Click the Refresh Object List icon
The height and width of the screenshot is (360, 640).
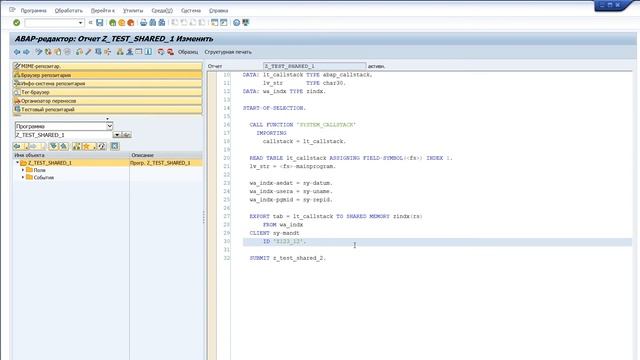(x=102, y=146)
